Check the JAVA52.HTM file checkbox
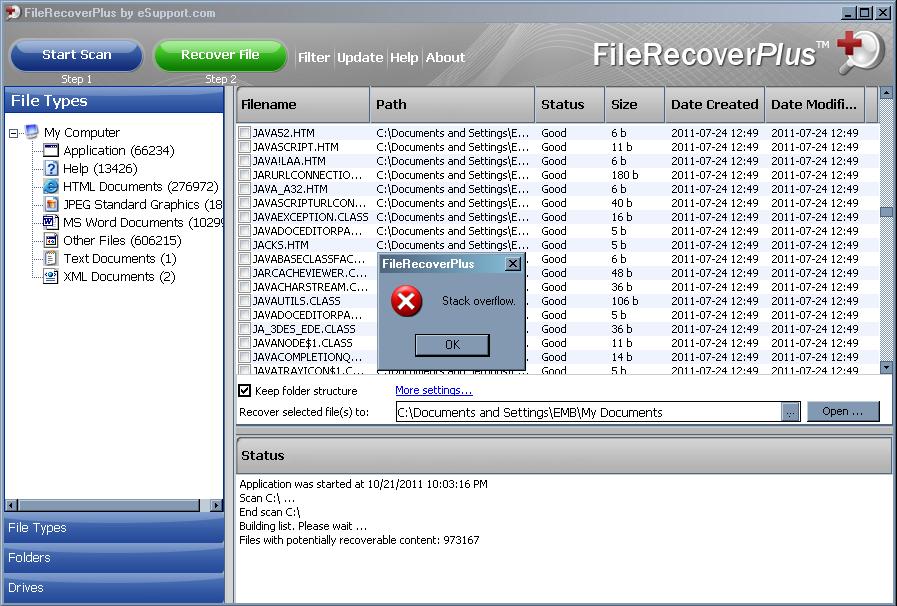The height and width of the screenshot is (606, 897). click(x=245, y=133)
